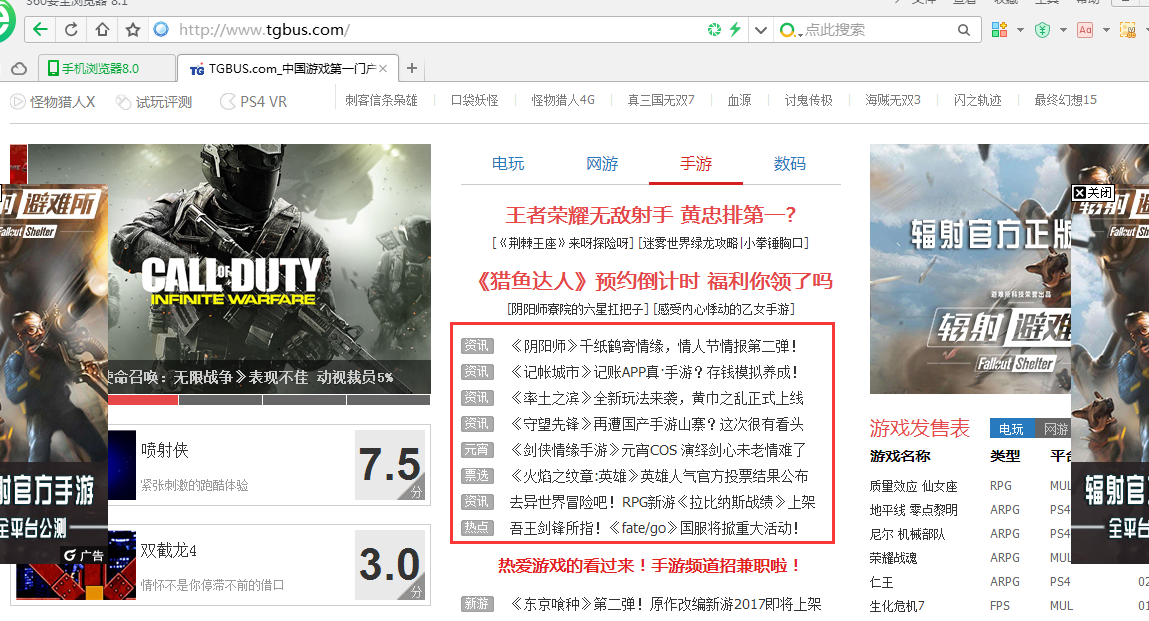Click the green lightning speed-mode icon

(x=735, y=29)
